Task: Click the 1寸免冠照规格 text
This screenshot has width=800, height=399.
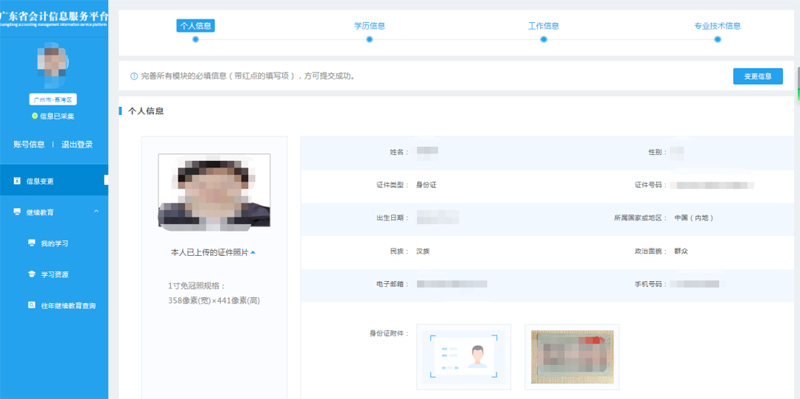Action: click(196, 286)
